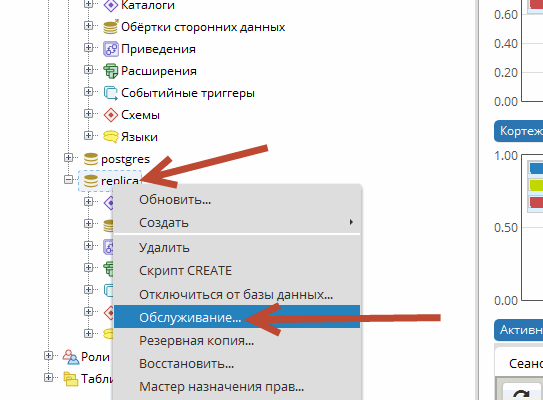Choose Скрипт CREATE menu entry

[237, 271]
